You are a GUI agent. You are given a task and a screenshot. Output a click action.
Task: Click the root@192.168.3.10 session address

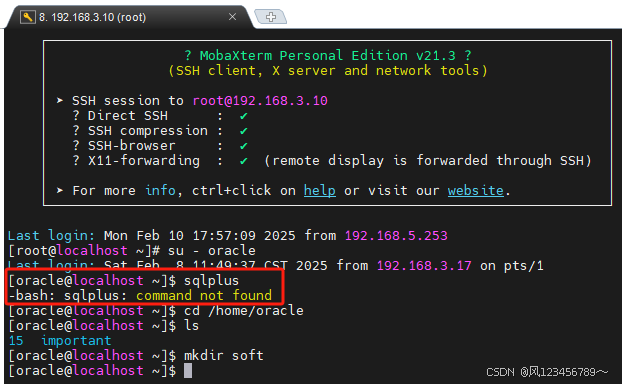(260, 101)
